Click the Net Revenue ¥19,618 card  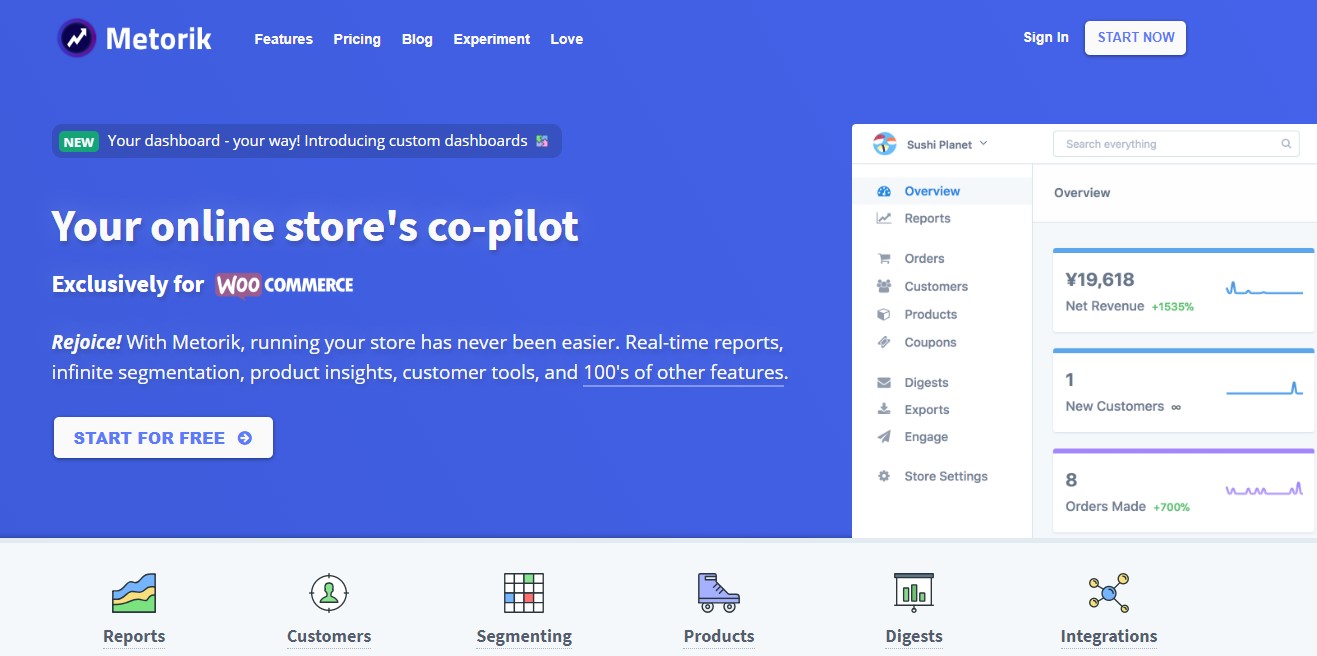[1183, 290]
